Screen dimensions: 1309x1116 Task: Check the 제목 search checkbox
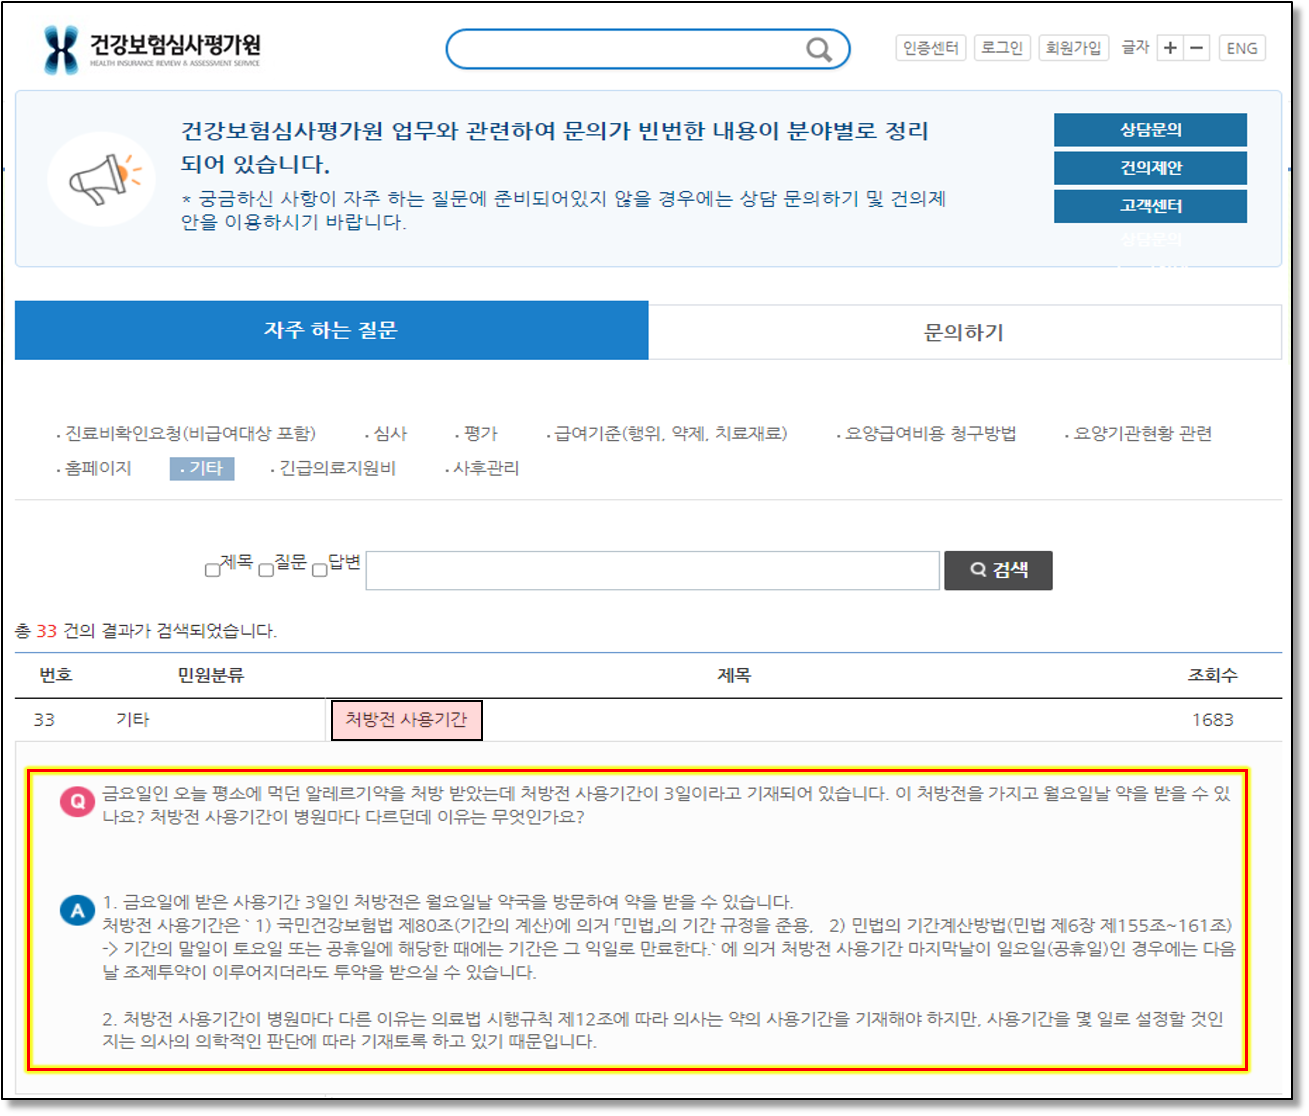click(x=212, y=570)
